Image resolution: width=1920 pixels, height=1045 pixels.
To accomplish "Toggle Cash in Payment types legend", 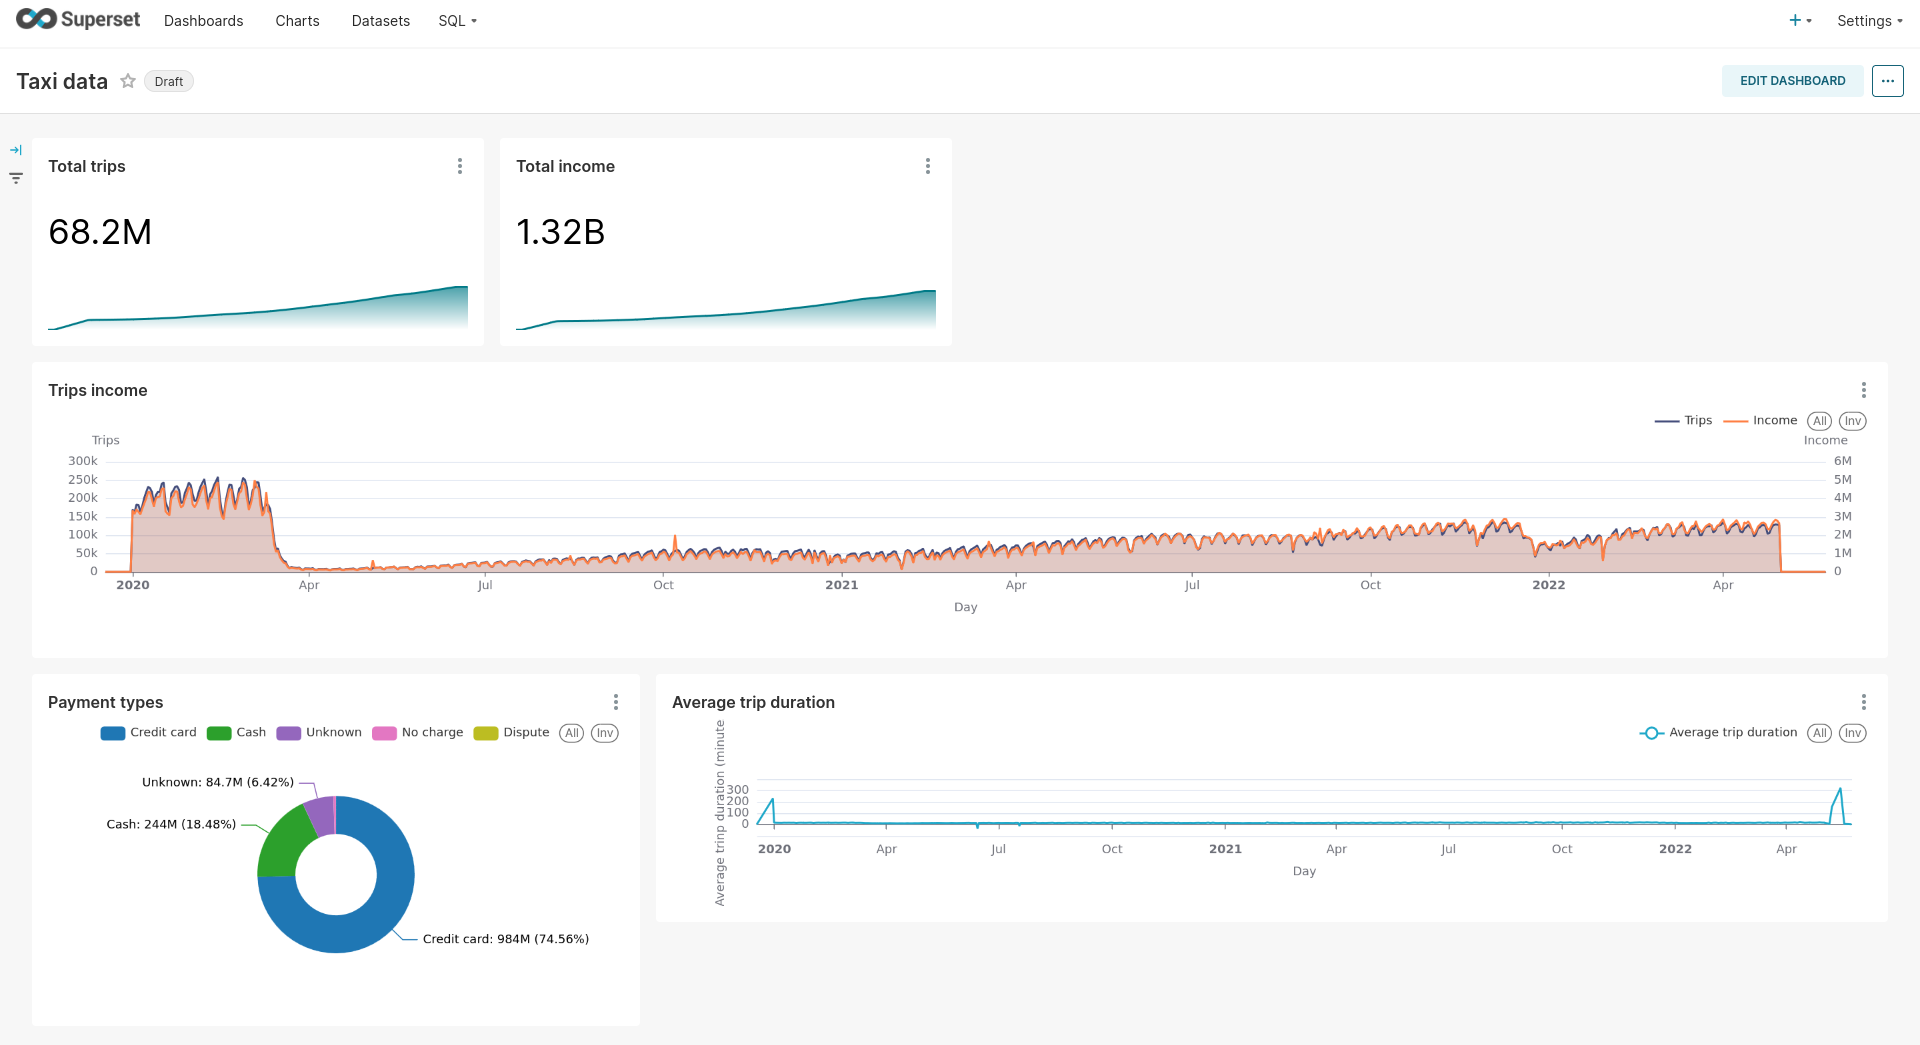I will (237, 733).
